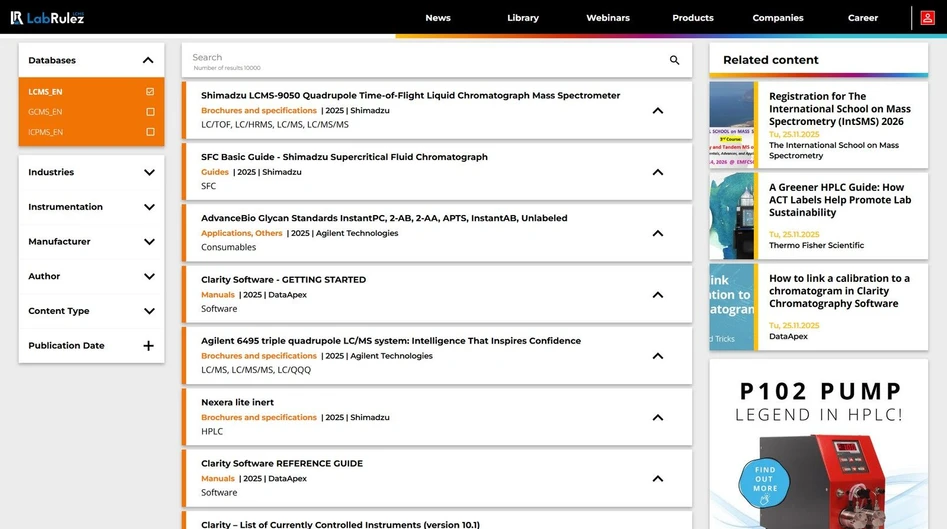Collapse the SFC Basic Guide chevron

pos(657,172)
